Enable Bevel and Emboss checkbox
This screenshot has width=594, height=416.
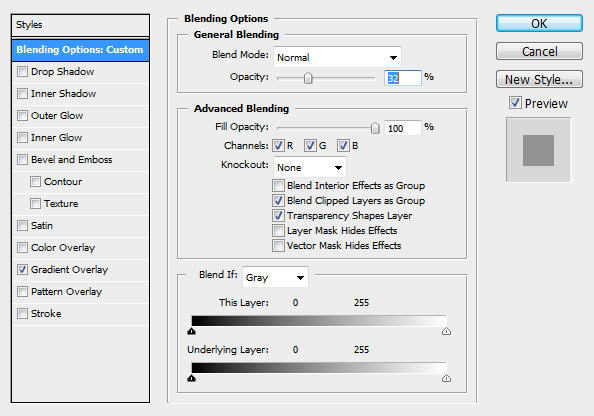coord(22,160)
